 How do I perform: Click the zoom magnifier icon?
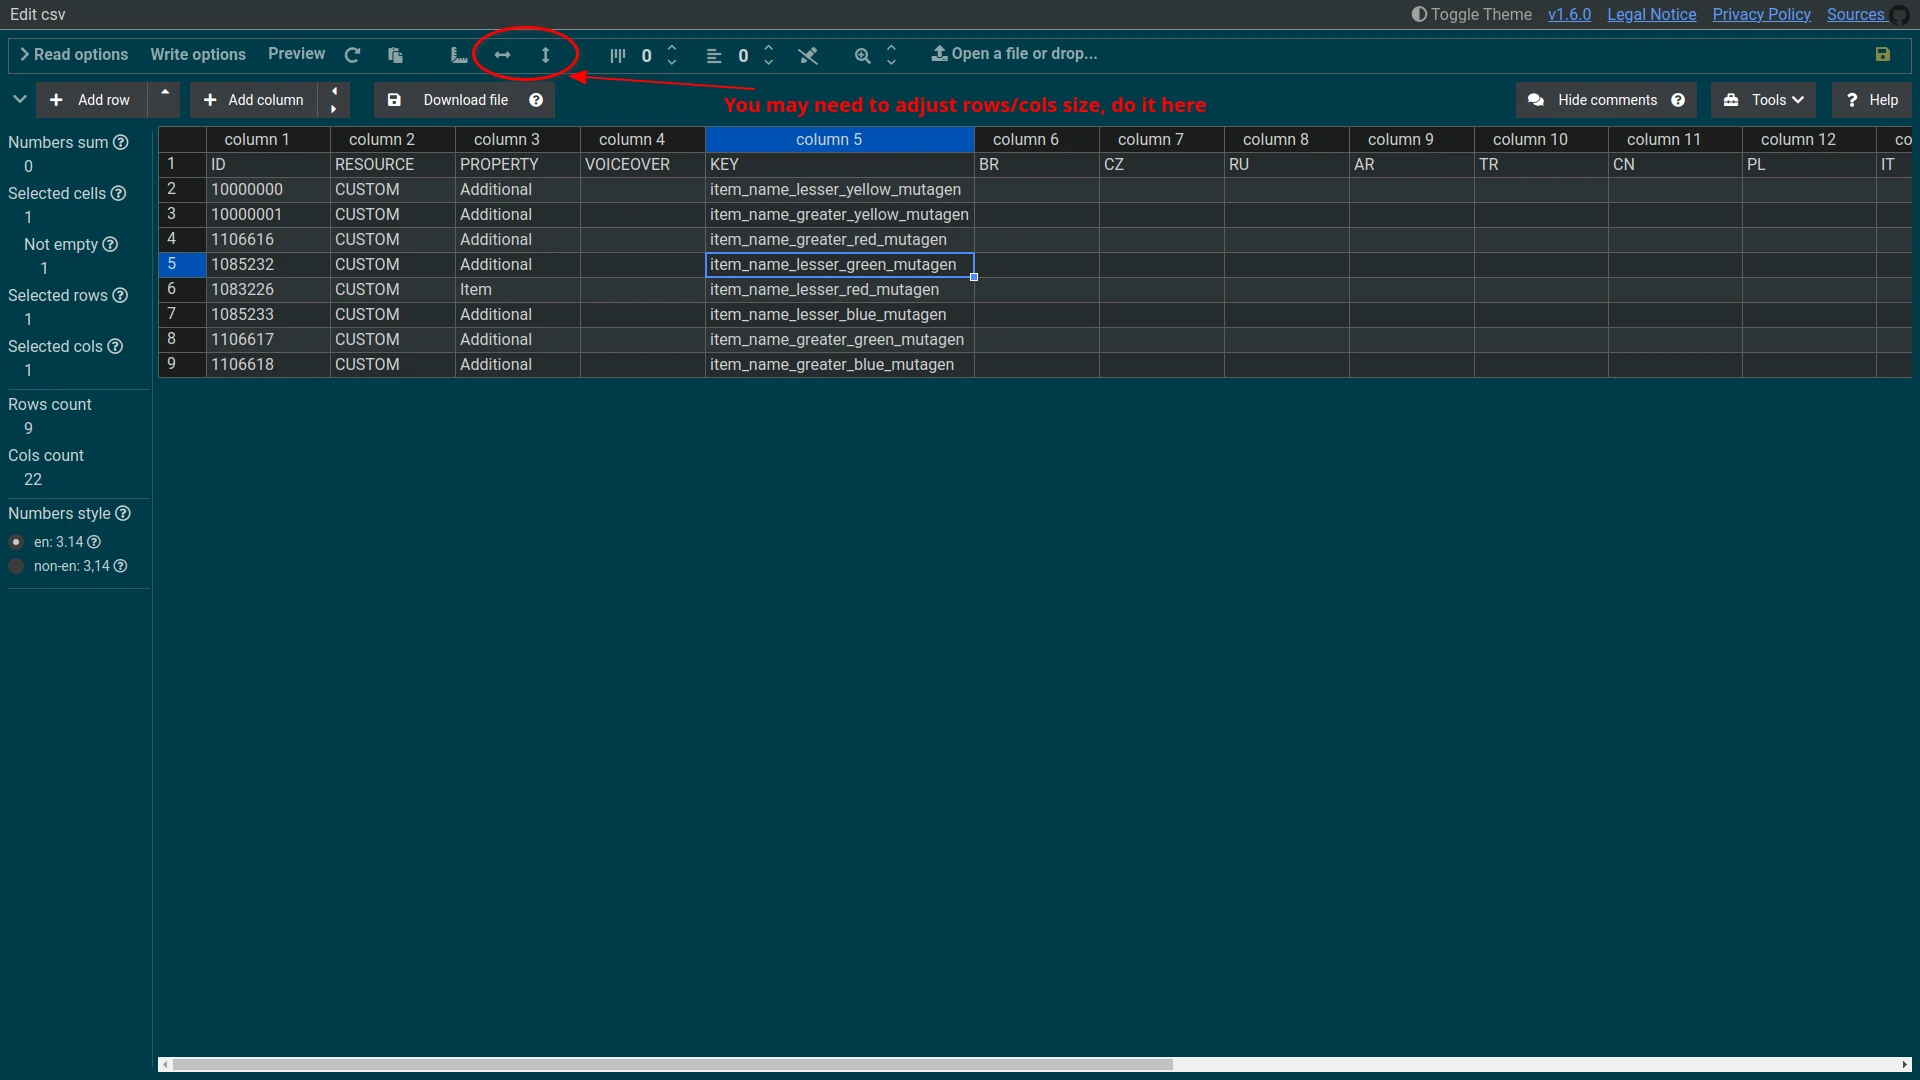pos(862,56)
